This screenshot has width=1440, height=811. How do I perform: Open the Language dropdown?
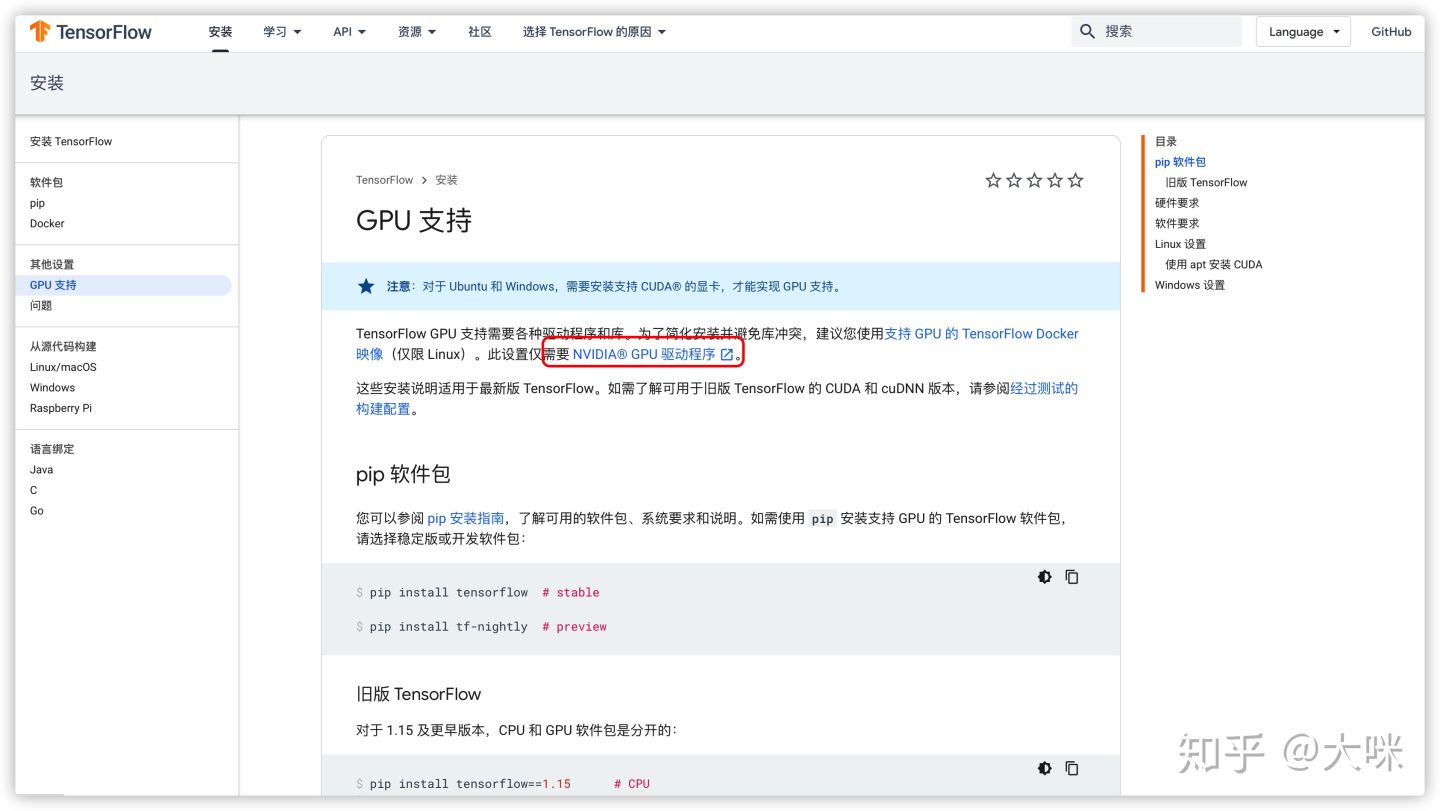(x=1302, y=31)
